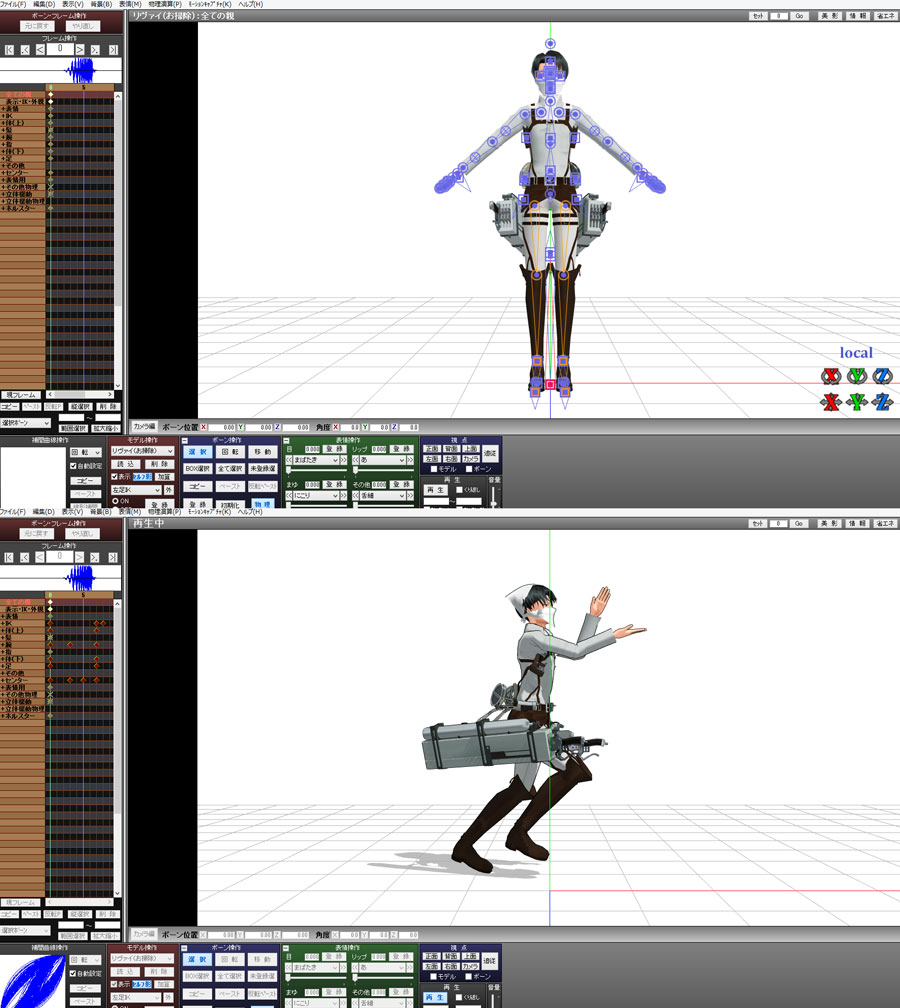Toggle くり返し loop checkbox in top window

[459, 490]
